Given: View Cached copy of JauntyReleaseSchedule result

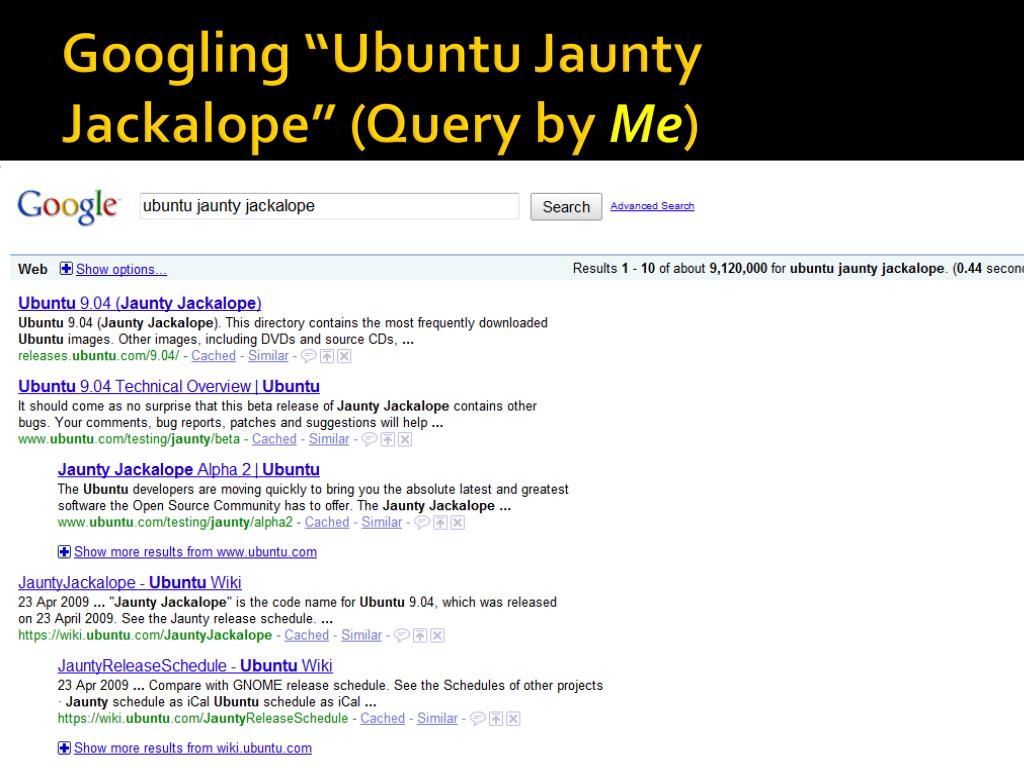Looking at the screenshot, I should (383, 718).
